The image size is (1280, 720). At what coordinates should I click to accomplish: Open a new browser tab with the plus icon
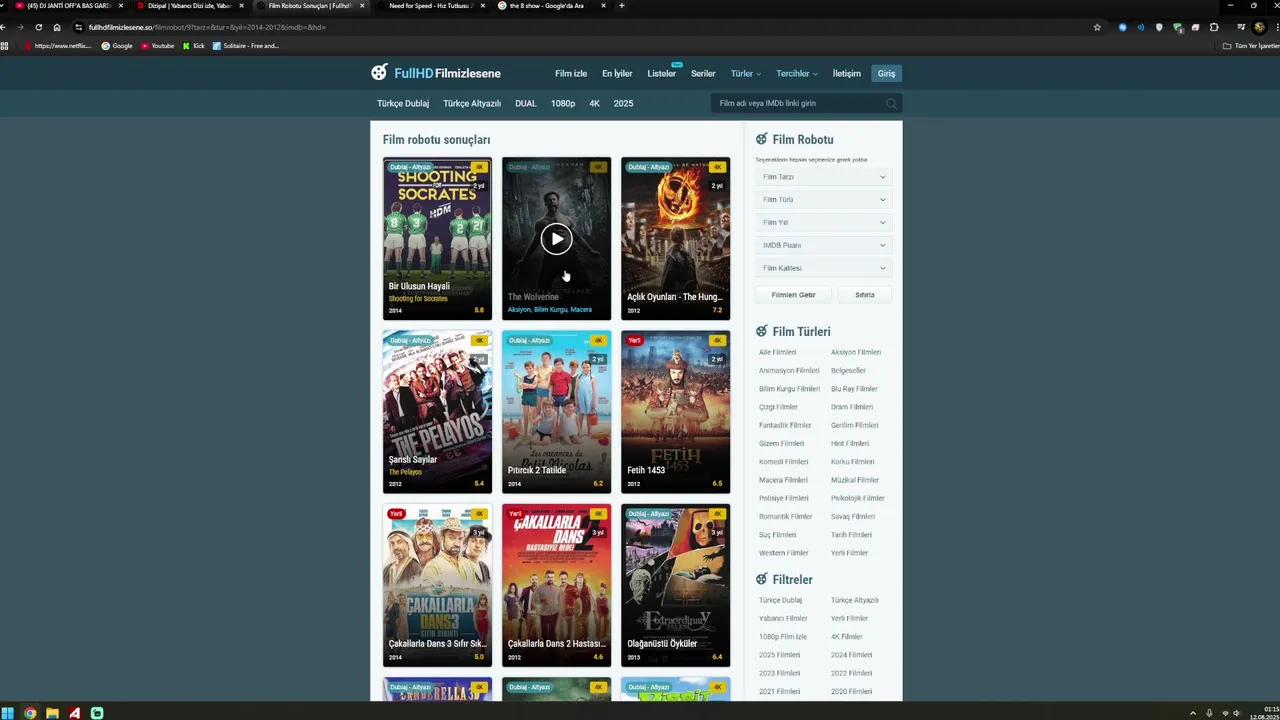click(622, 6)
